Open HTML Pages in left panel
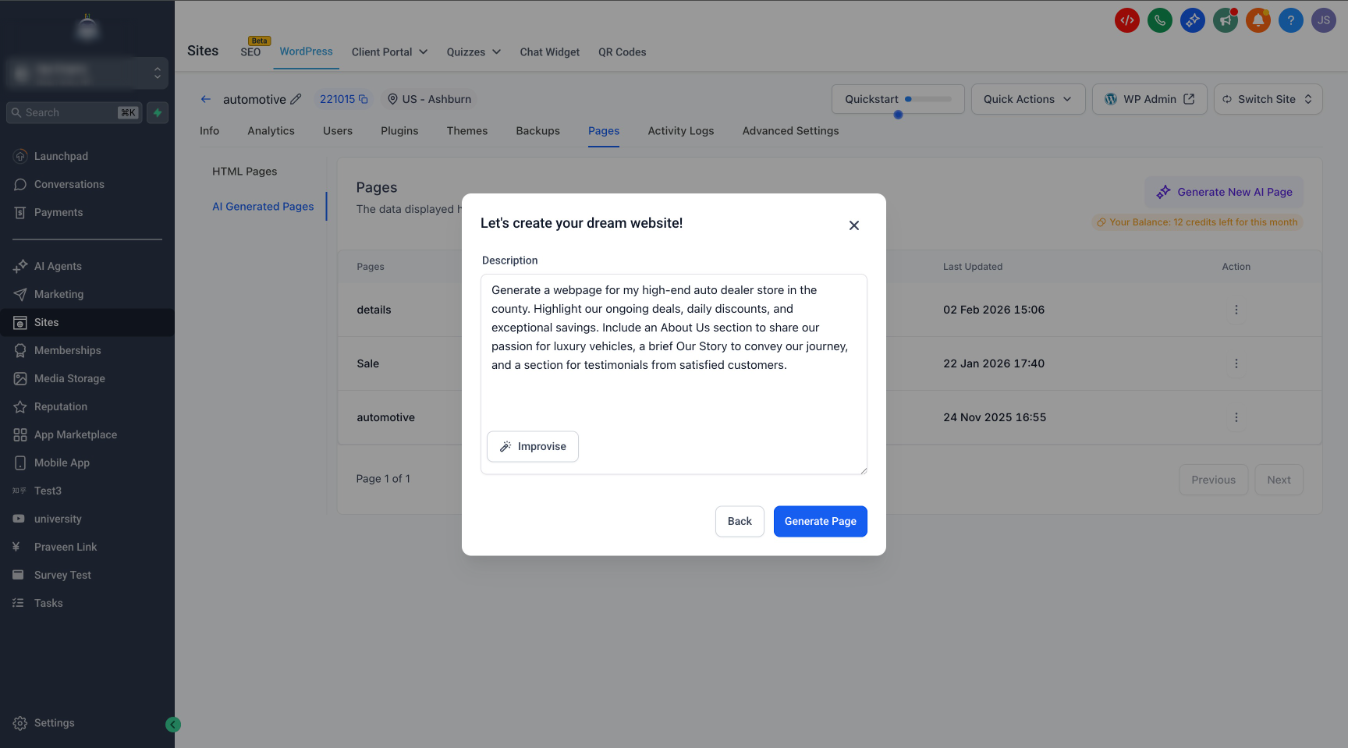This screenshot has height=748, width=1348. [x=245, y=172]
